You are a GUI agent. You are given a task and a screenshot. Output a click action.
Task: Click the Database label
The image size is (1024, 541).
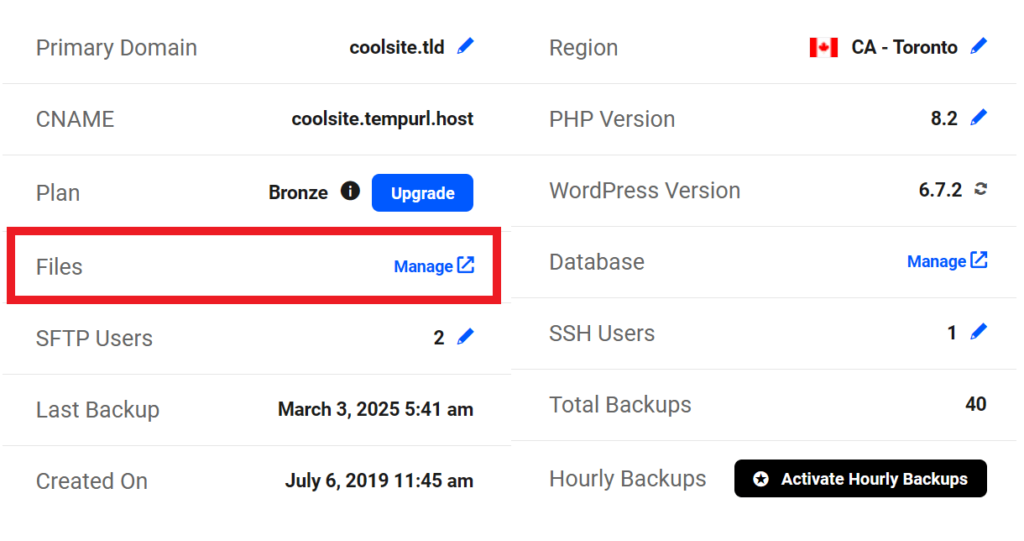(x=597, y=261)
